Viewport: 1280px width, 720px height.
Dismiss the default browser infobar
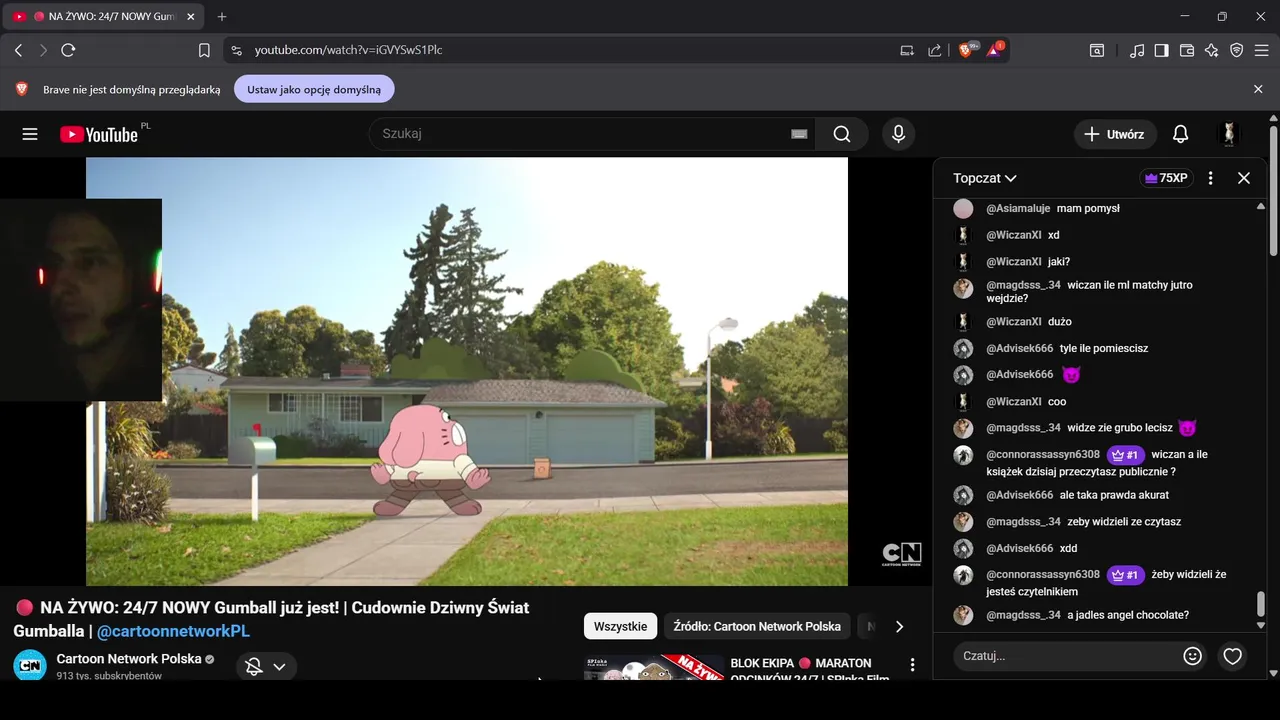[1258, 89]
